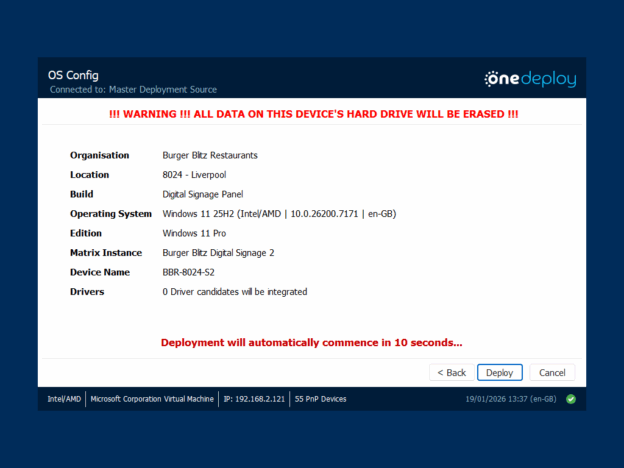Select 0 Driver candidates will be integrated

click(x=235, y=292)
